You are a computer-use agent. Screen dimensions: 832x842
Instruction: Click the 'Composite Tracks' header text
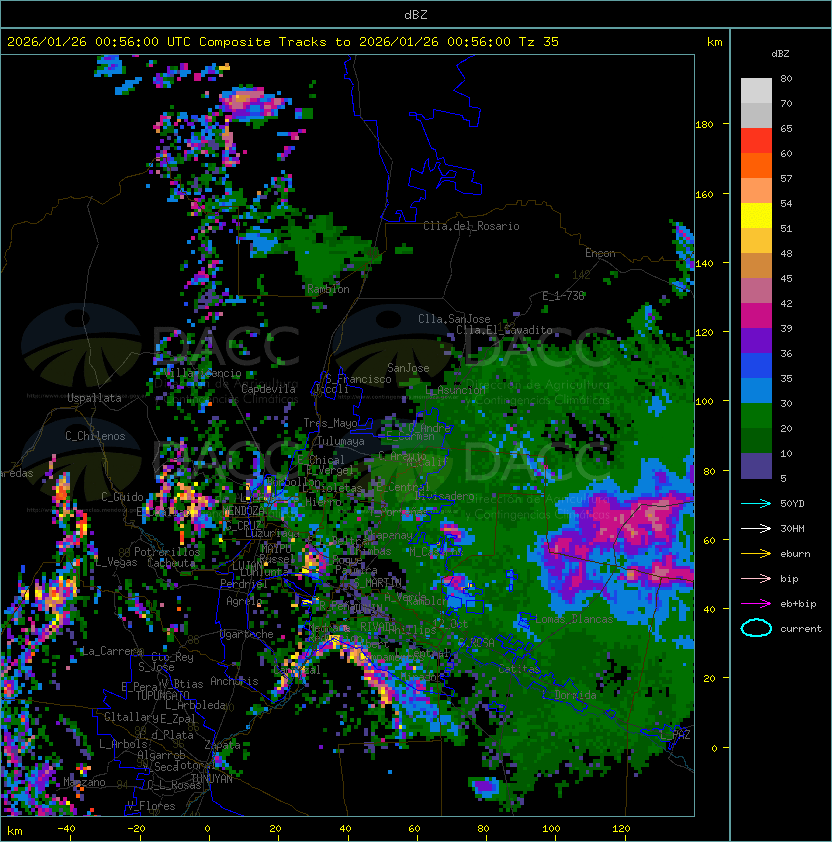263,42
